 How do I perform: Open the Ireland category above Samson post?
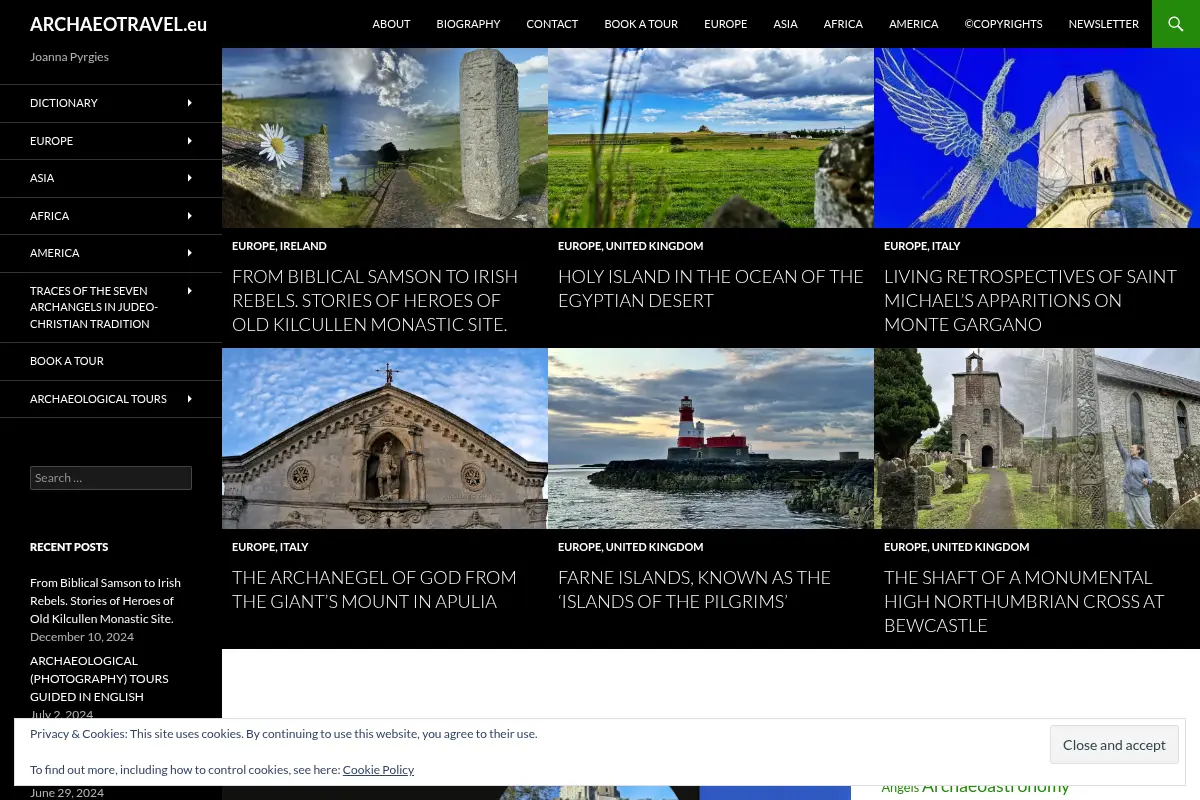click(303, 246)
